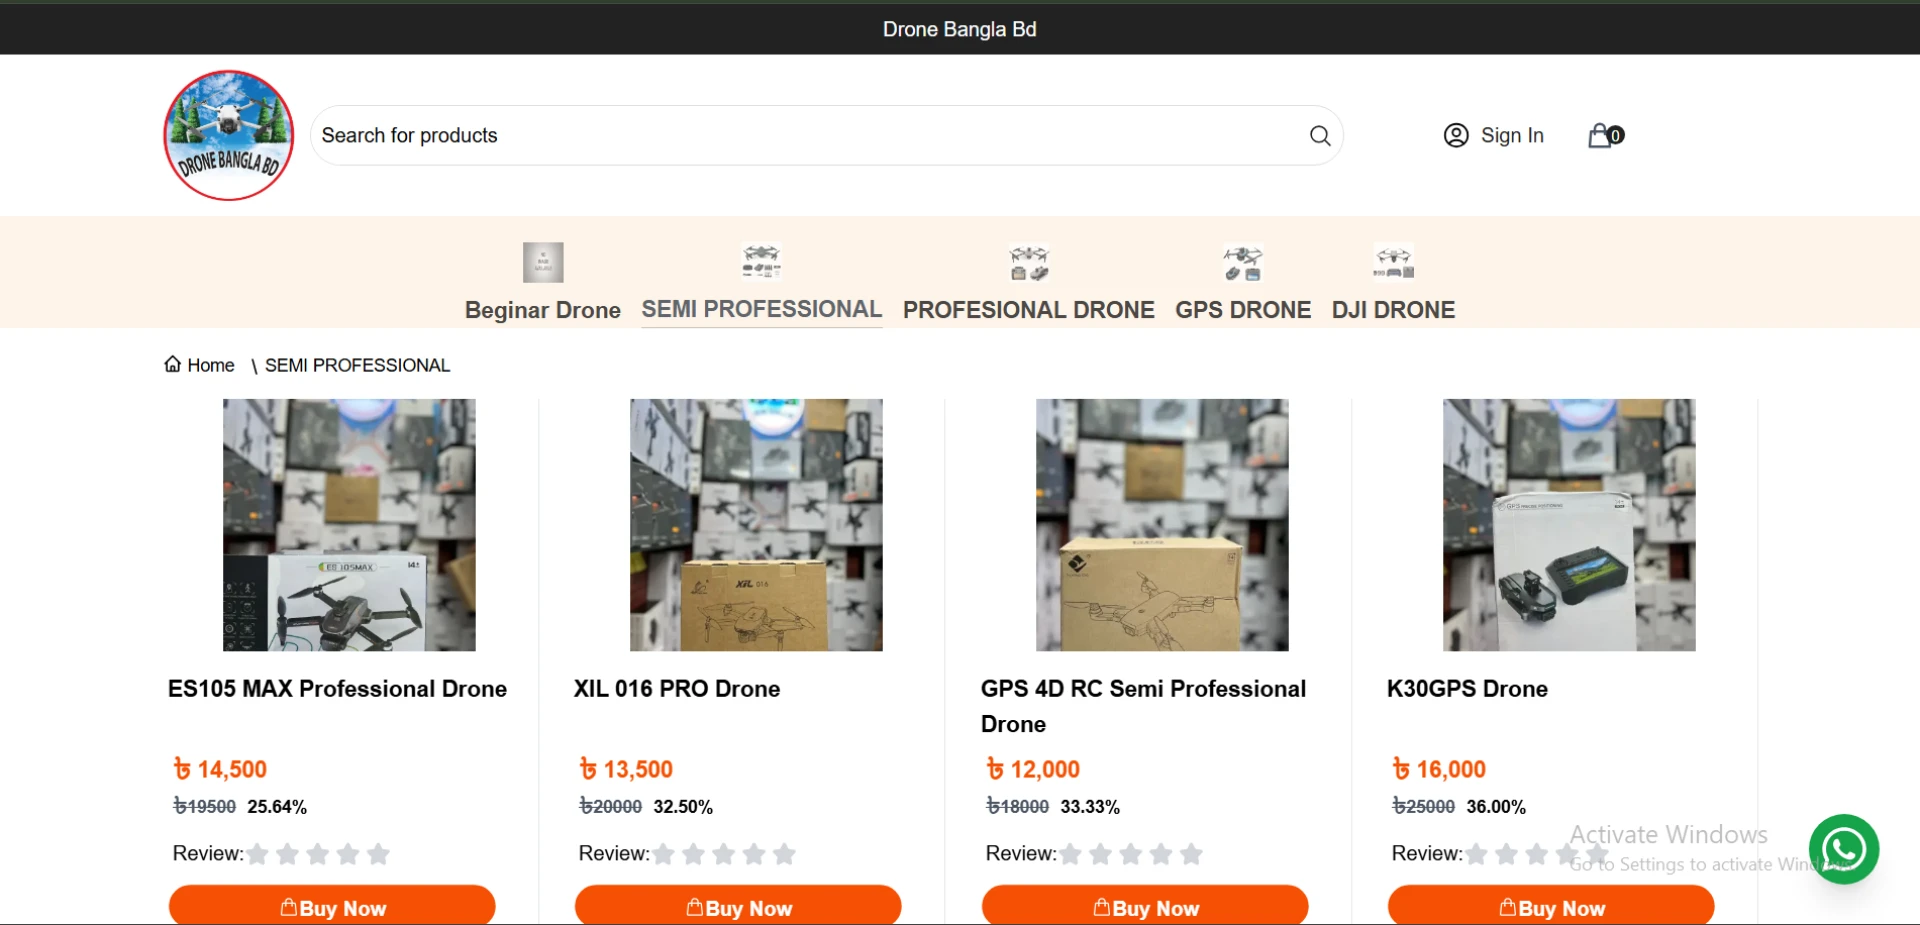Click the 25.64% discount label
This screenshot has width=1920, height=925.
point(277,807)
